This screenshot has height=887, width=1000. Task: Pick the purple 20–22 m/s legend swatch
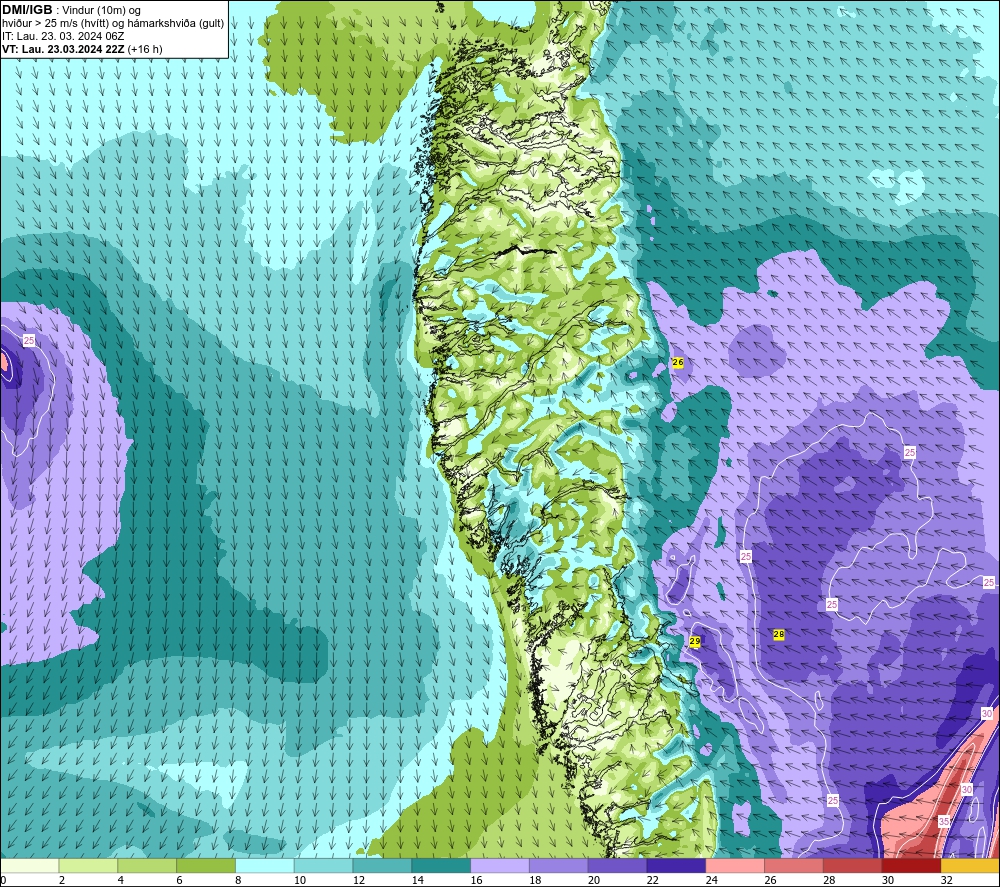tap(617, 865)
